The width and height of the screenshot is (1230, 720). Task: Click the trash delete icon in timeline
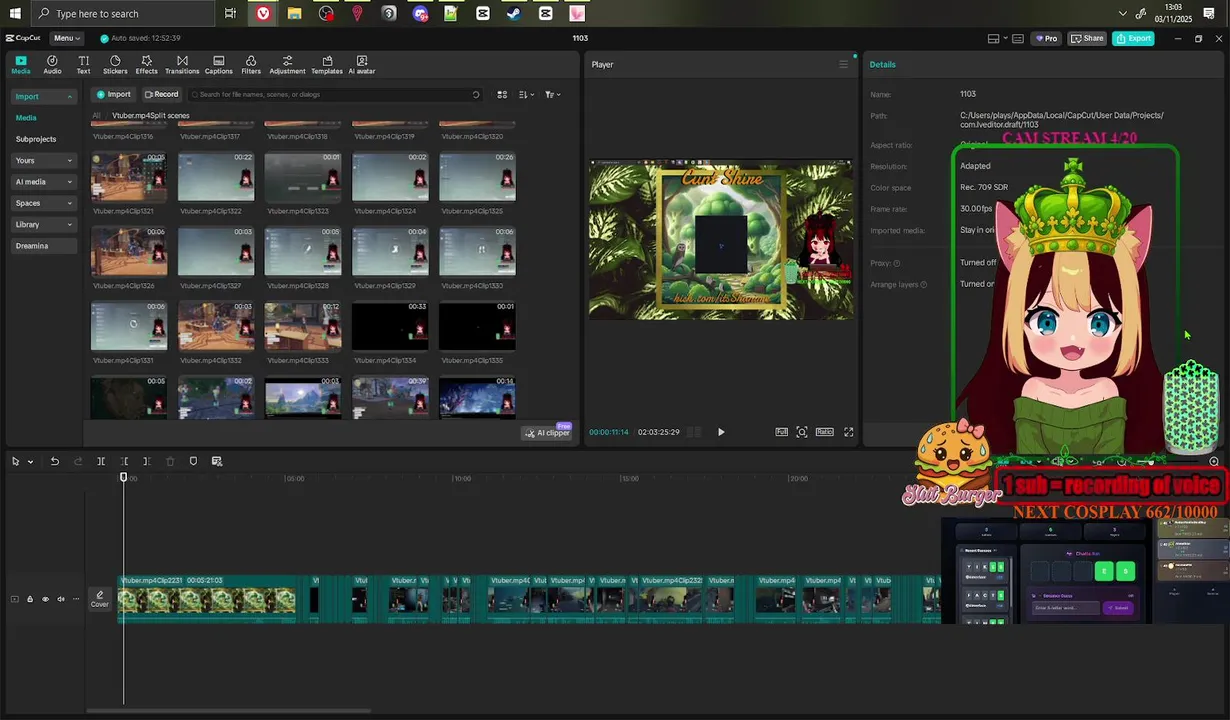pos(170,461)
